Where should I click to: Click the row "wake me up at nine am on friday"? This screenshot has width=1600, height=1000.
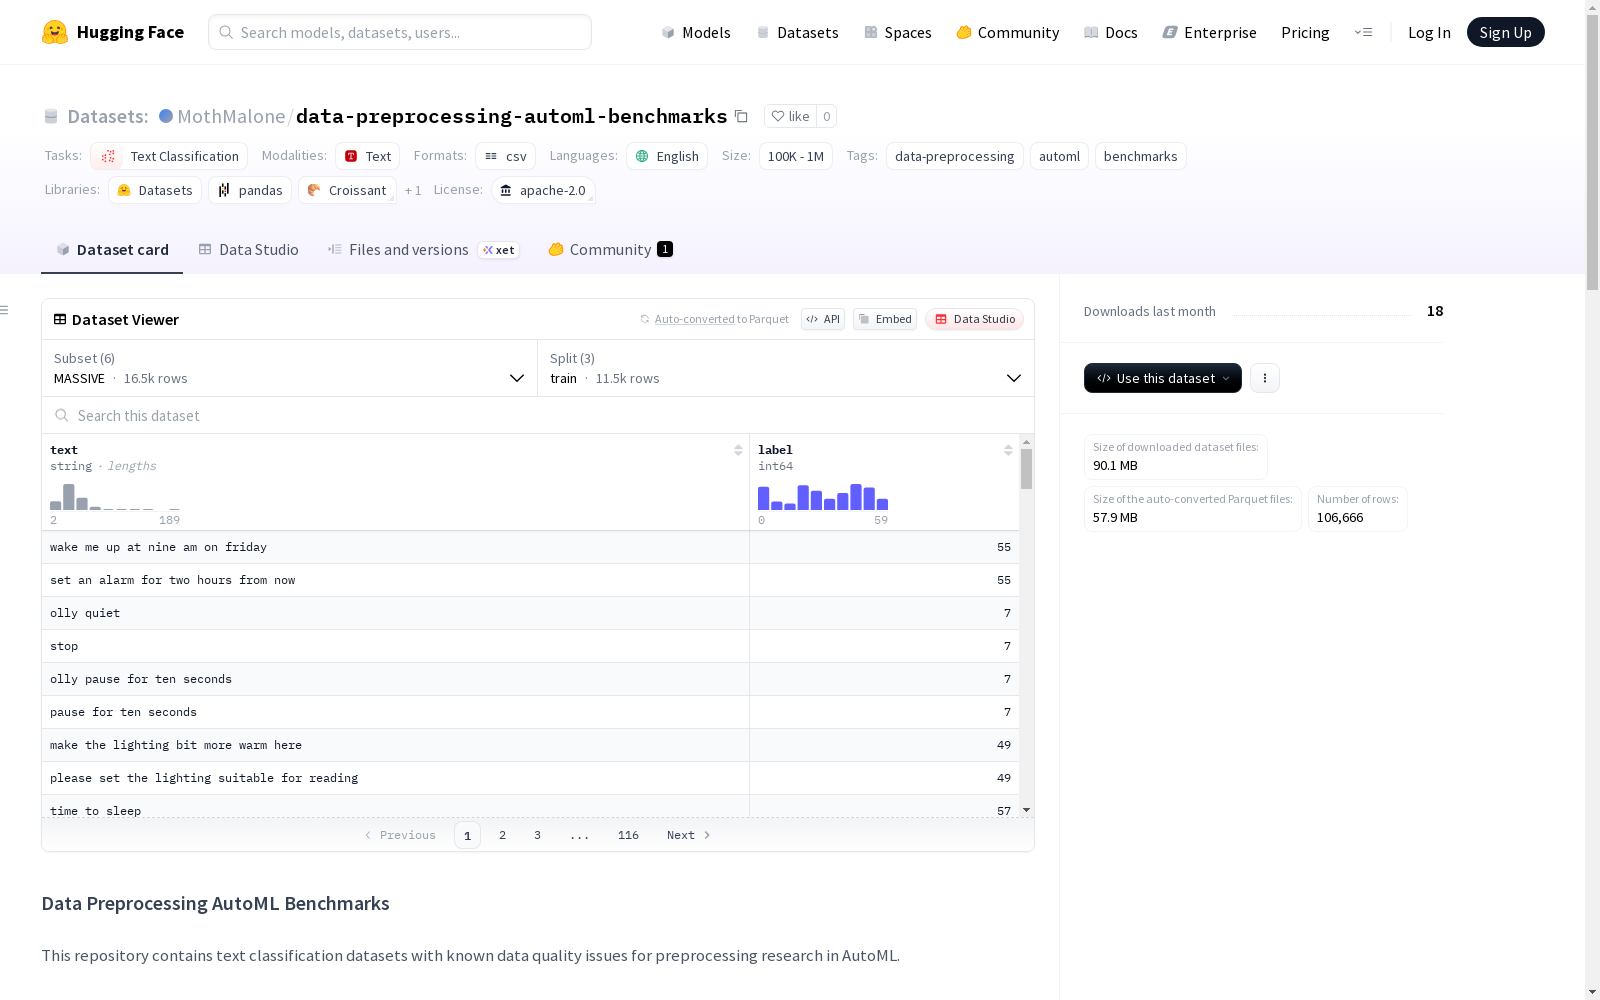coord(530,547)
